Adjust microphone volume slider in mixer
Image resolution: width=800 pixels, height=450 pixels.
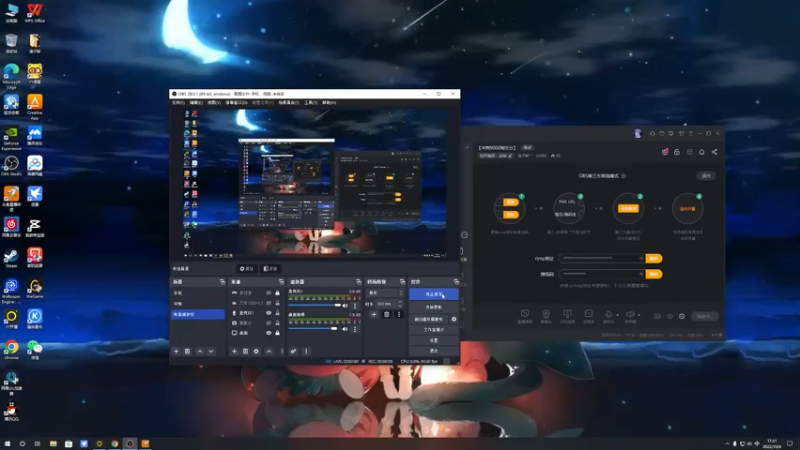pyautogui.click(x=315, y=305)
